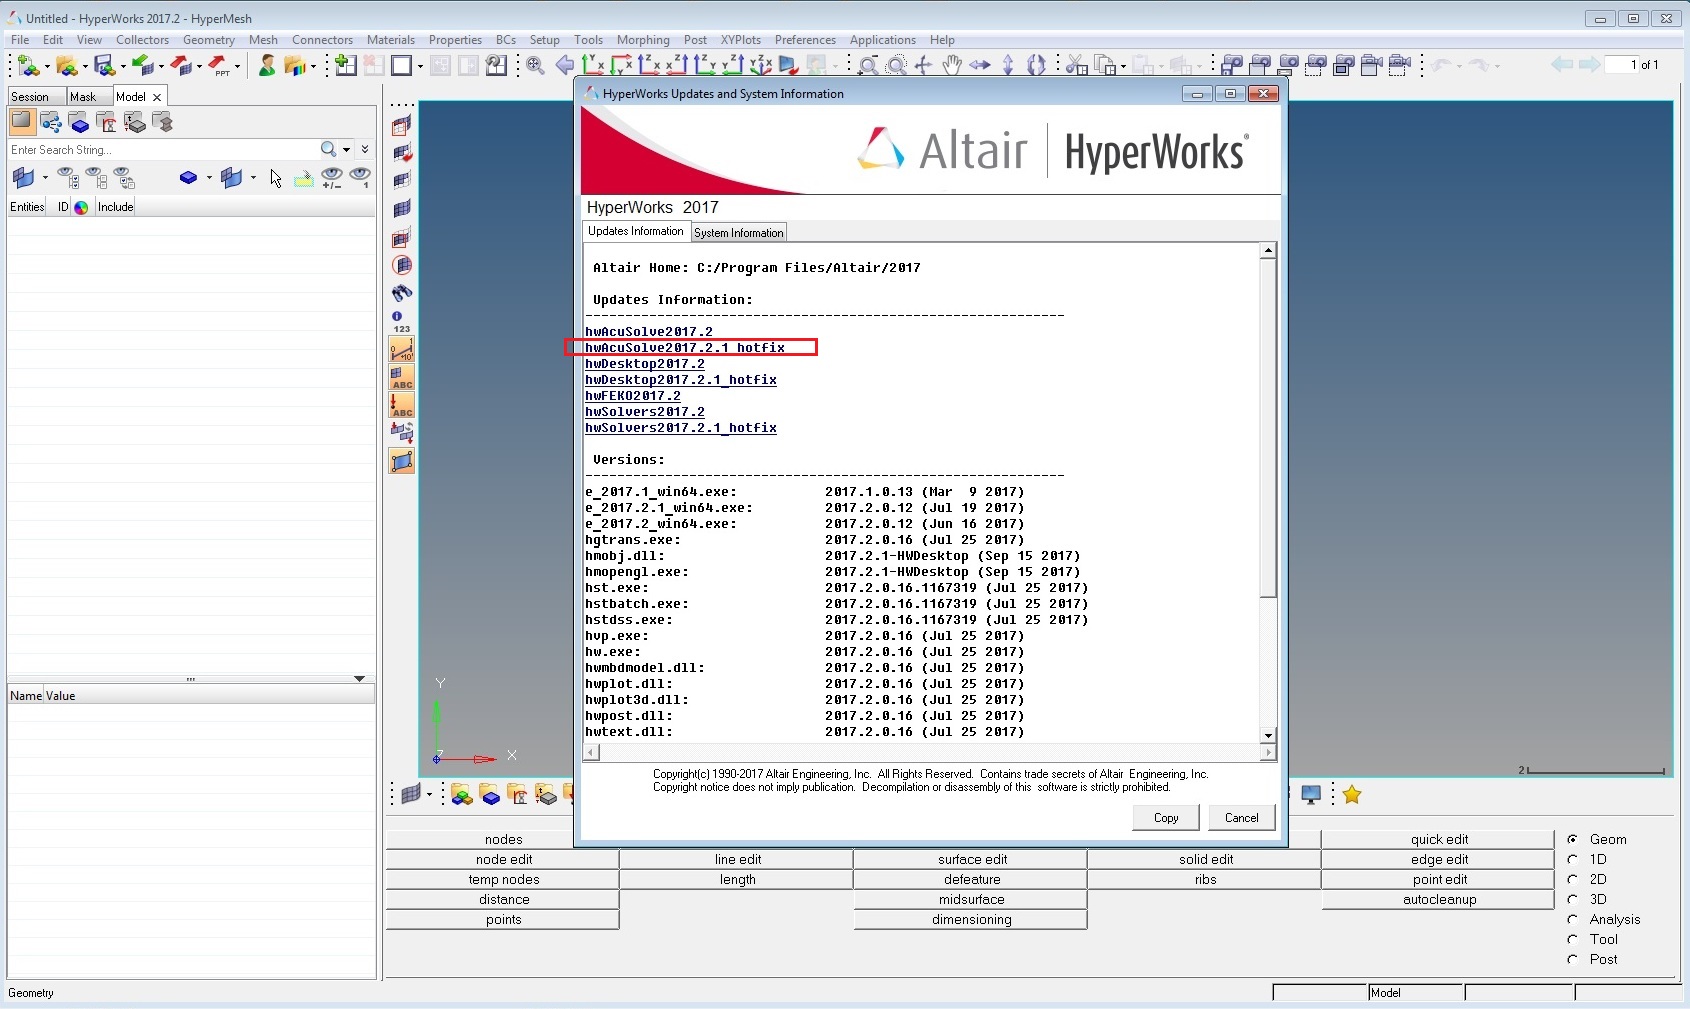Image resolution: width=1690 pixels, height=1009 pixels.
Task: Click the scissors cut icon in toolbar
Action: coord(1076,66)
